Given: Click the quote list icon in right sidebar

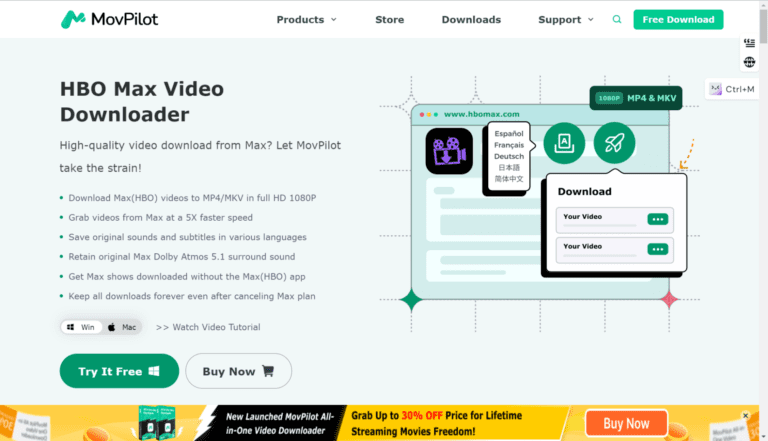Looking at the screenshot, I should point(749,43).
